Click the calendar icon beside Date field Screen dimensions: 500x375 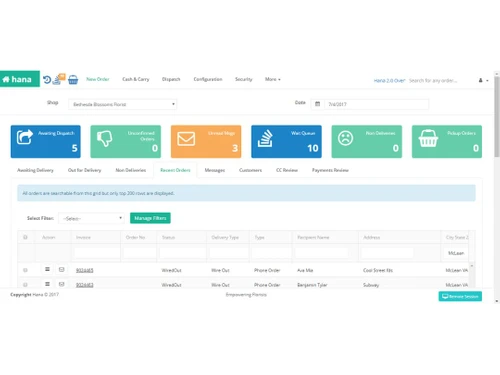click(317, 104)
